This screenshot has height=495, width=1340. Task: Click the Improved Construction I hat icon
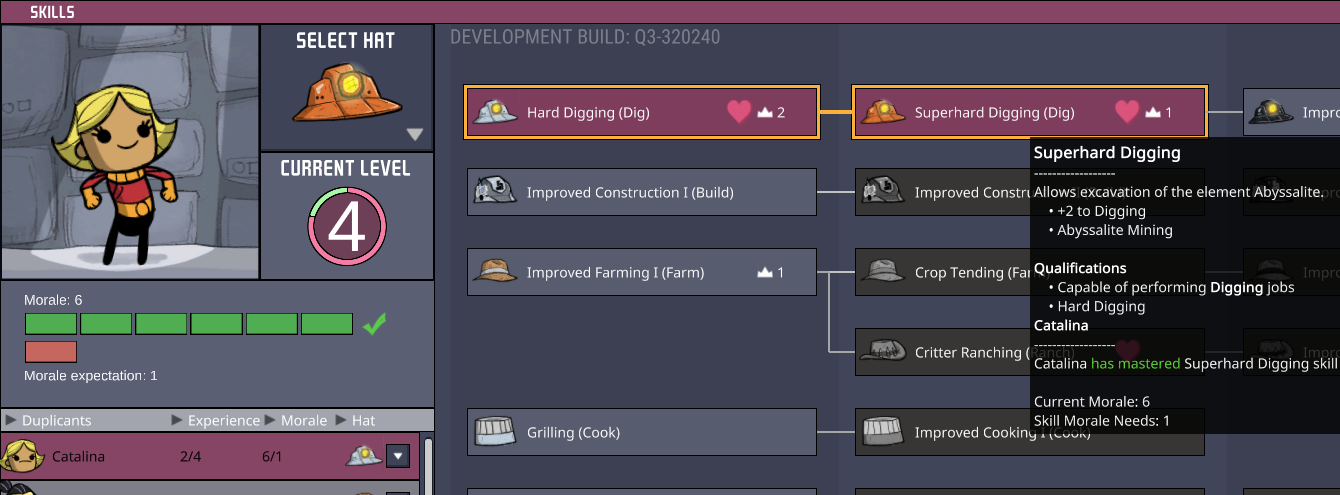click(x=495, y=192)
